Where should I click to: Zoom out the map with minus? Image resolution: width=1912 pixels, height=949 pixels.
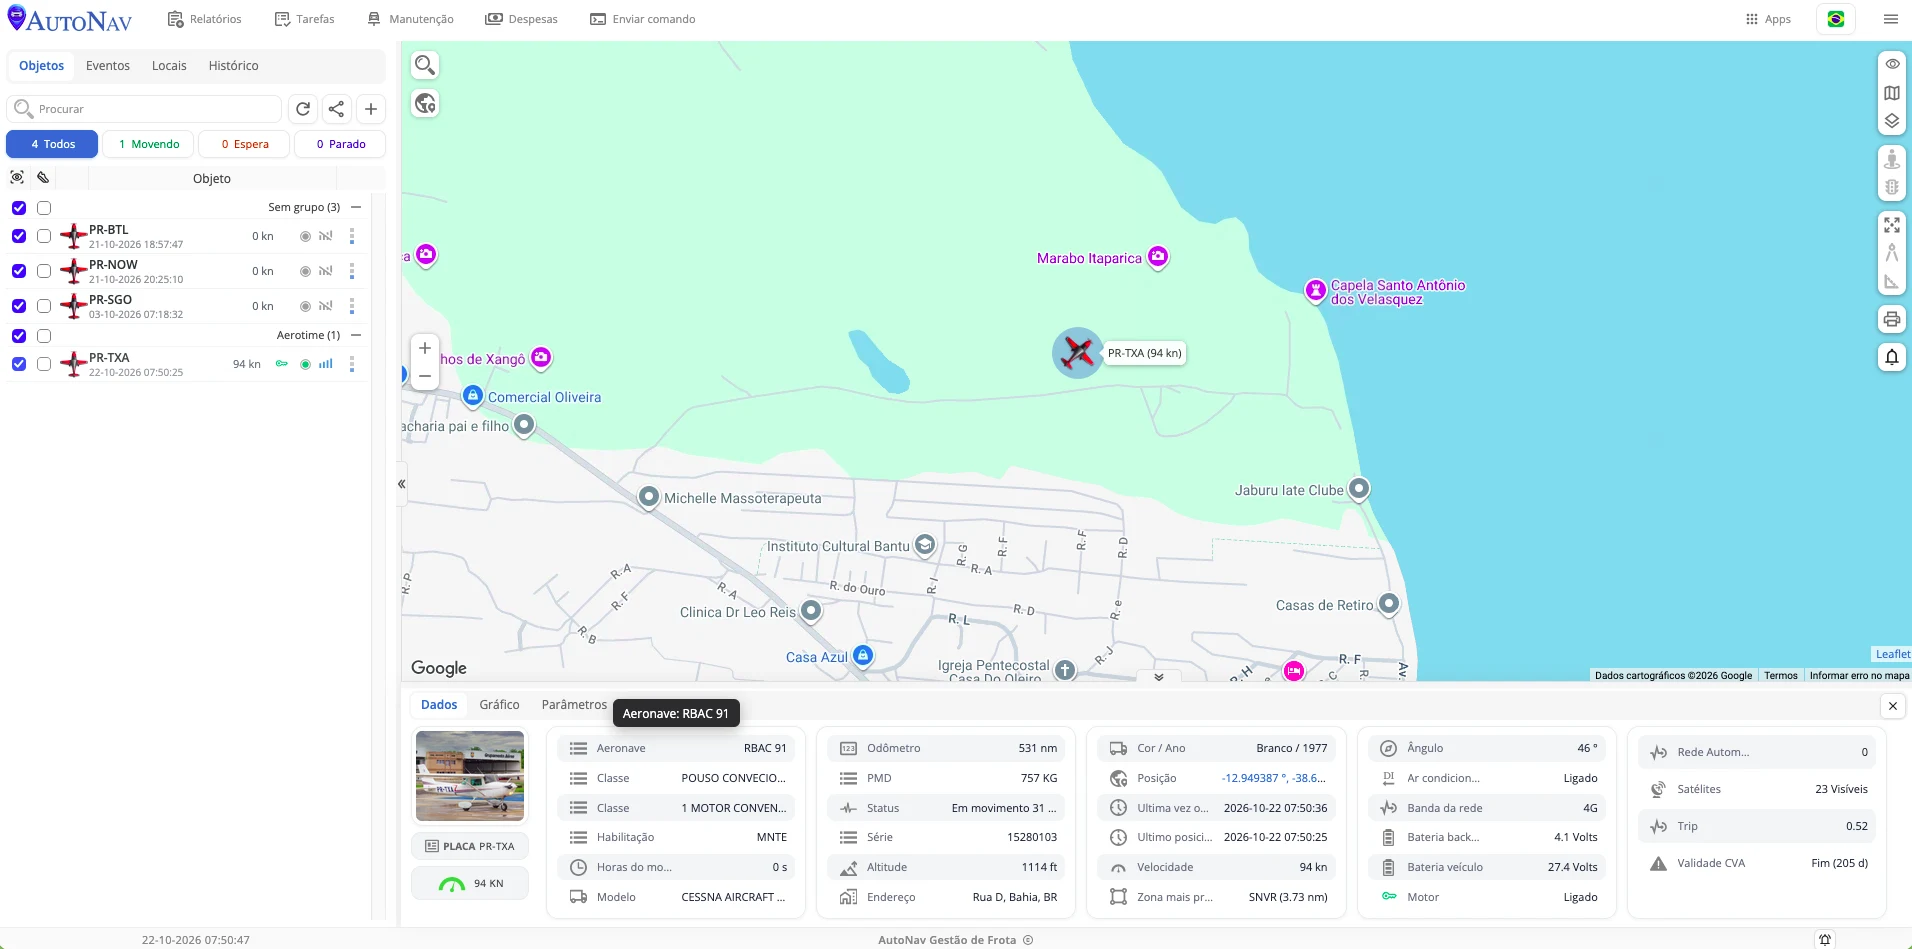425,376
